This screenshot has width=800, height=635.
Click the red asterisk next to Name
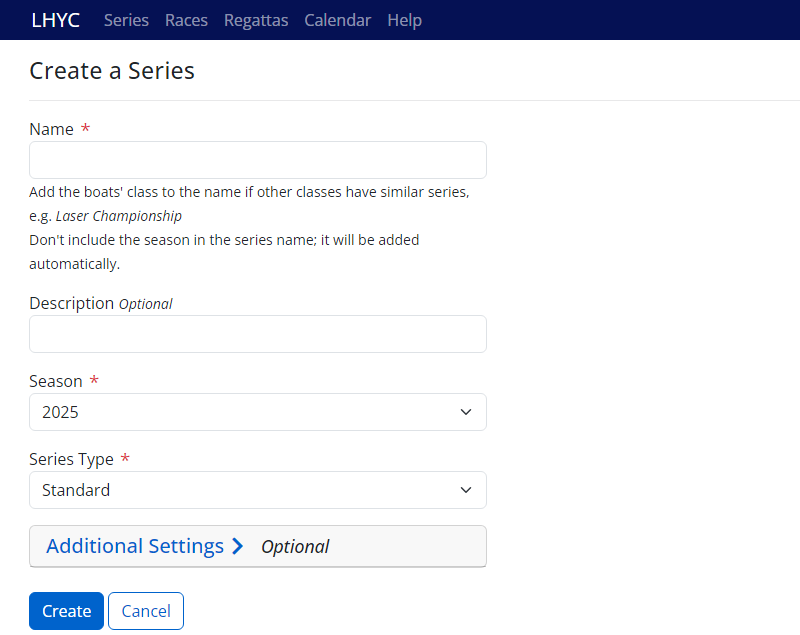(85, 128)
